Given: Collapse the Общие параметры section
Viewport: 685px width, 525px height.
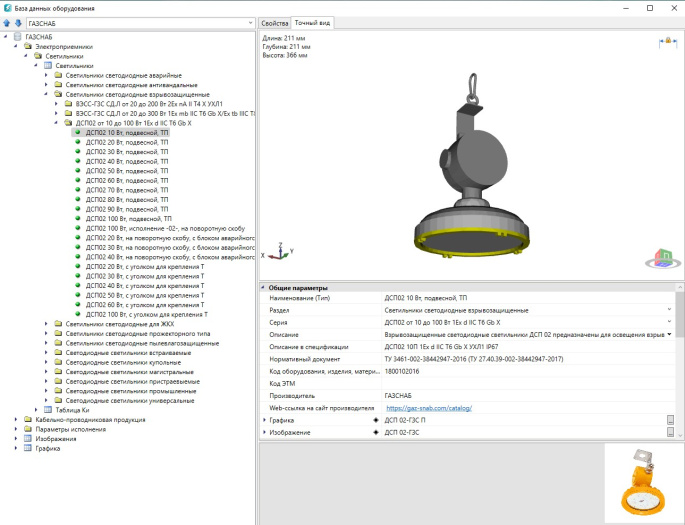Looking at the screenshot, I should coord(263,288).
